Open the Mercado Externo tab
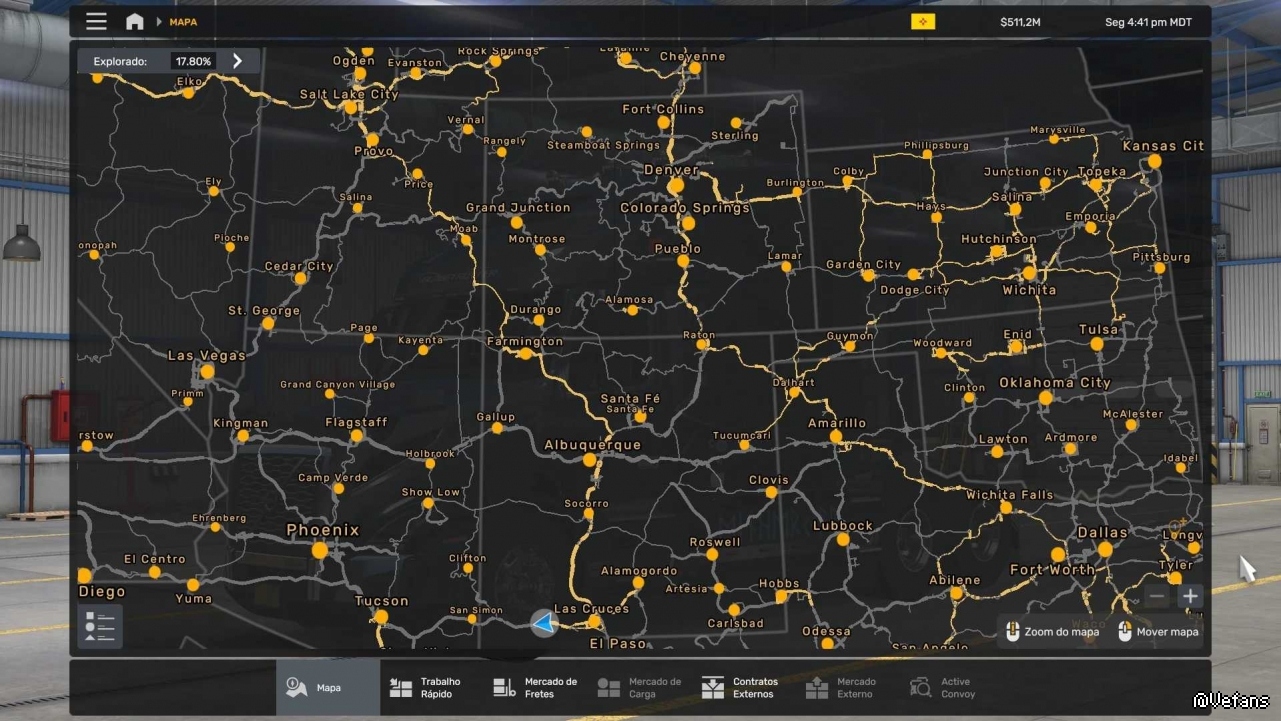 (x=848, y=687)
